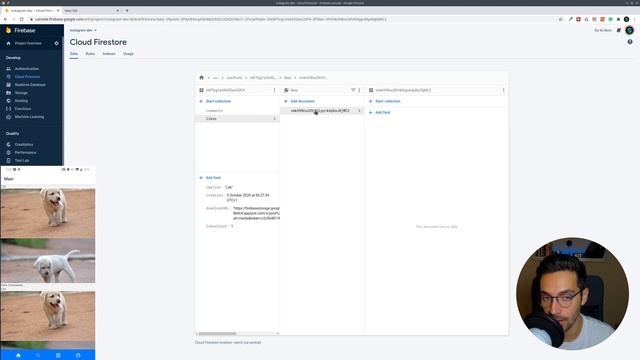Expand the collapsed breadcrumb ellipsis
The image size is (640, 360).
(x=215, y=78)
